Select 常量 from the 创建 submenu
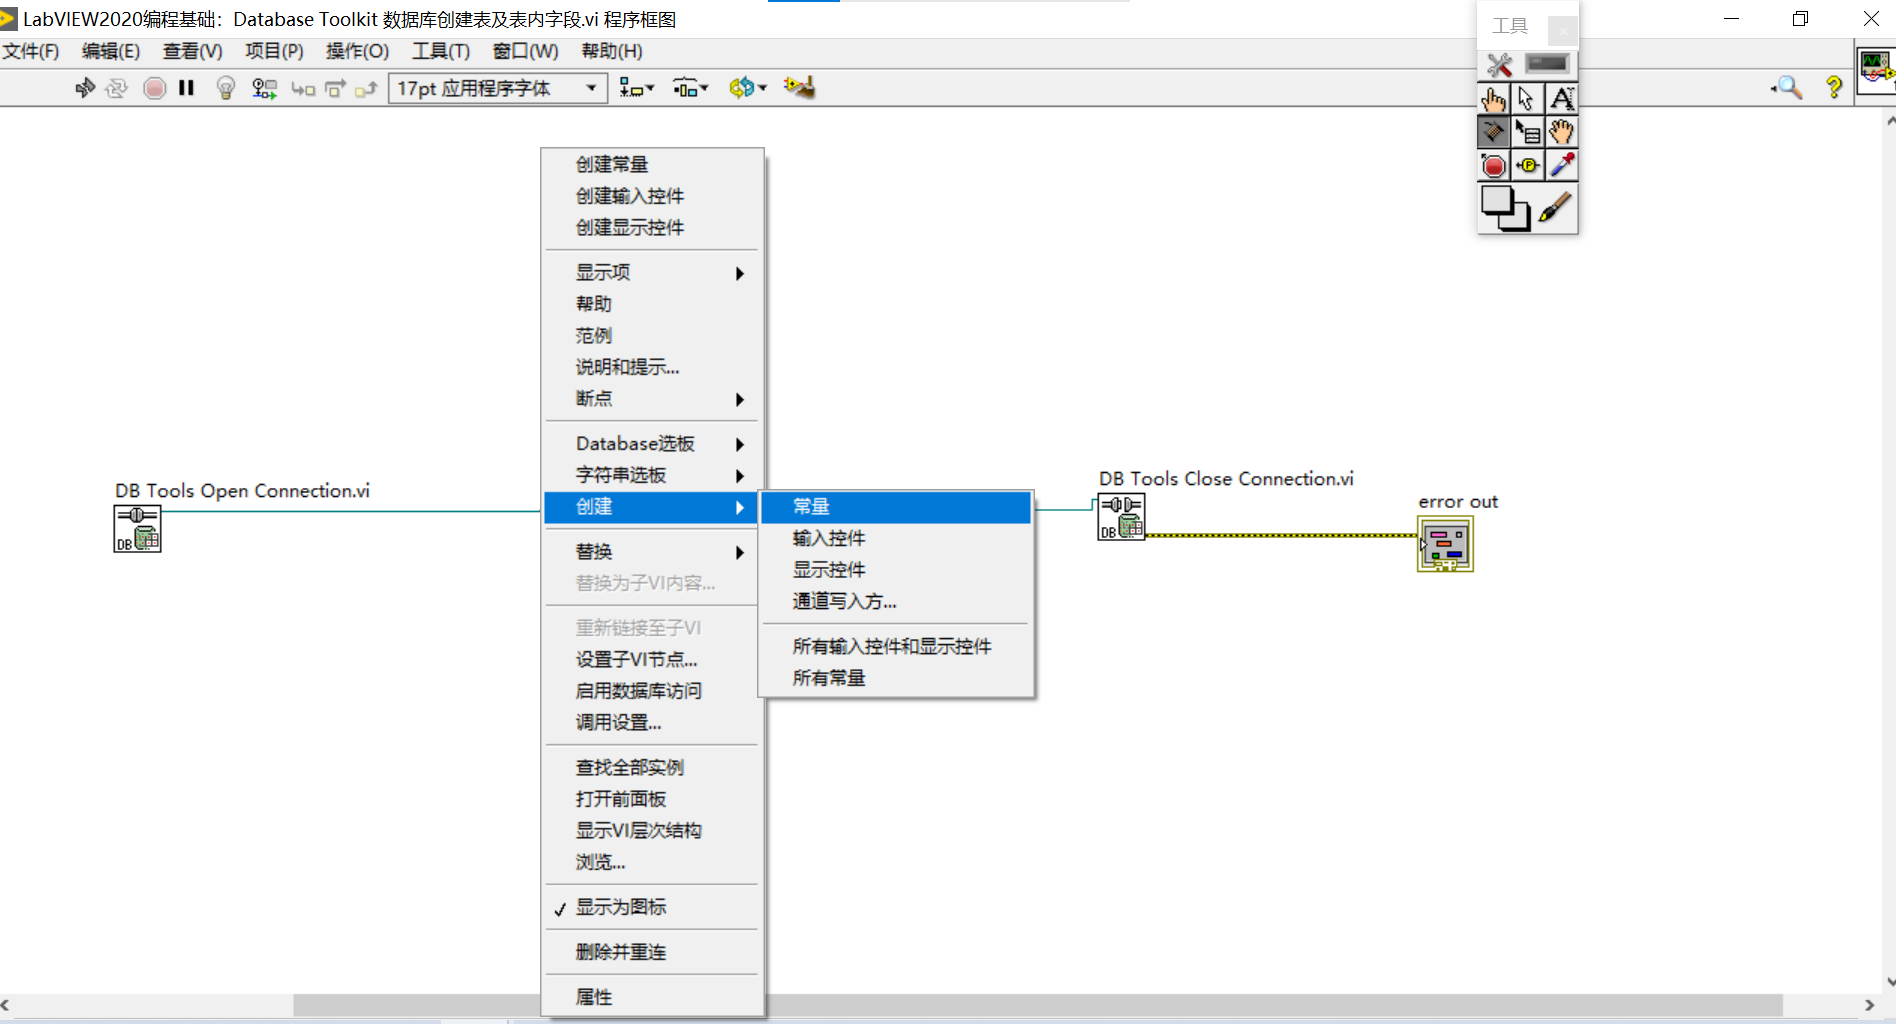Viewport: 1896px width, 1024px height. click(813, 507)
